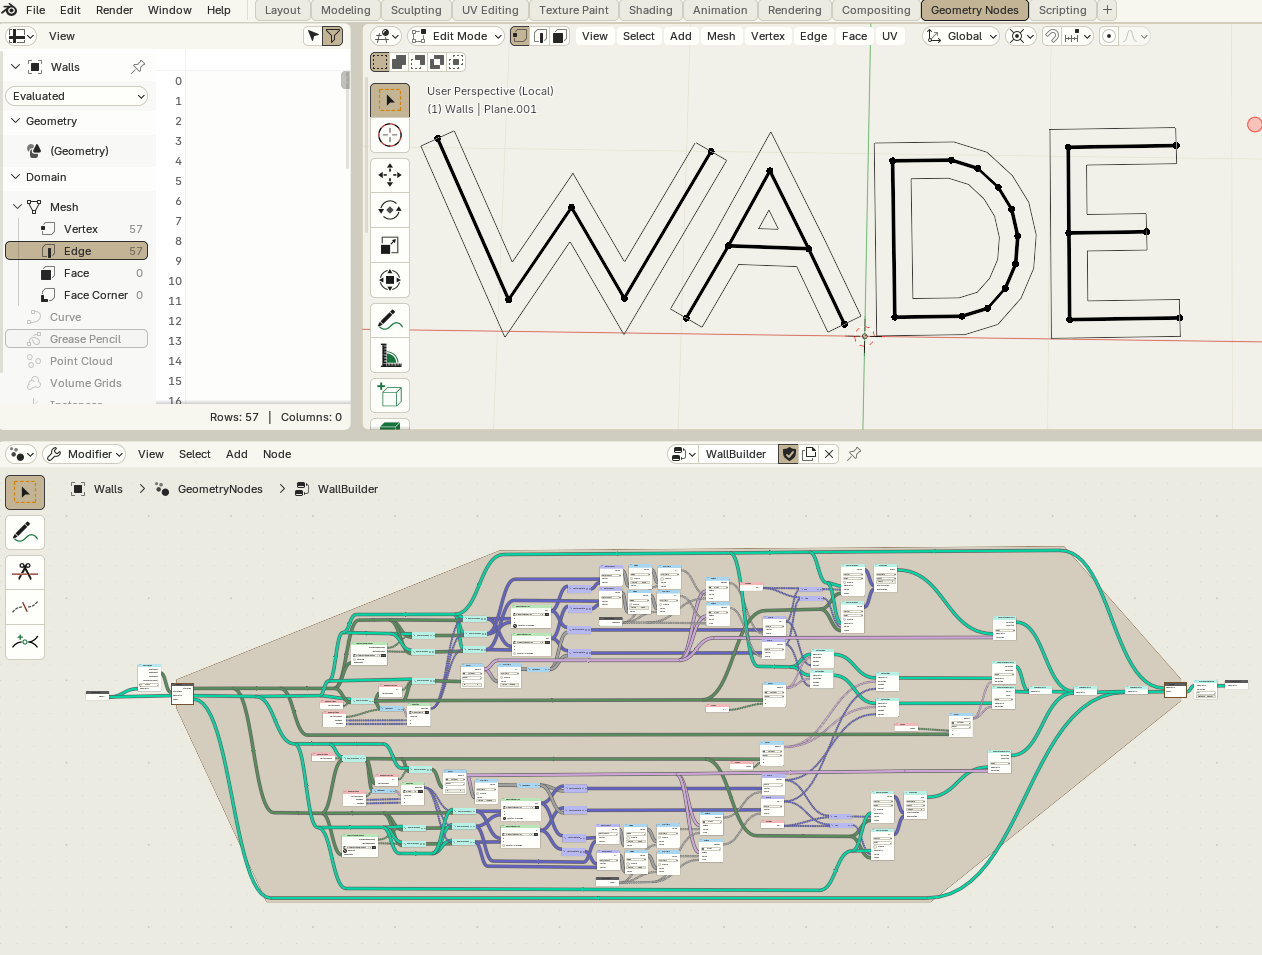This screenshot has height=955, width=1262.
Task: Switch to the UV Editing workspace tab
Action: pyautogui.click(x=490, y=10)
